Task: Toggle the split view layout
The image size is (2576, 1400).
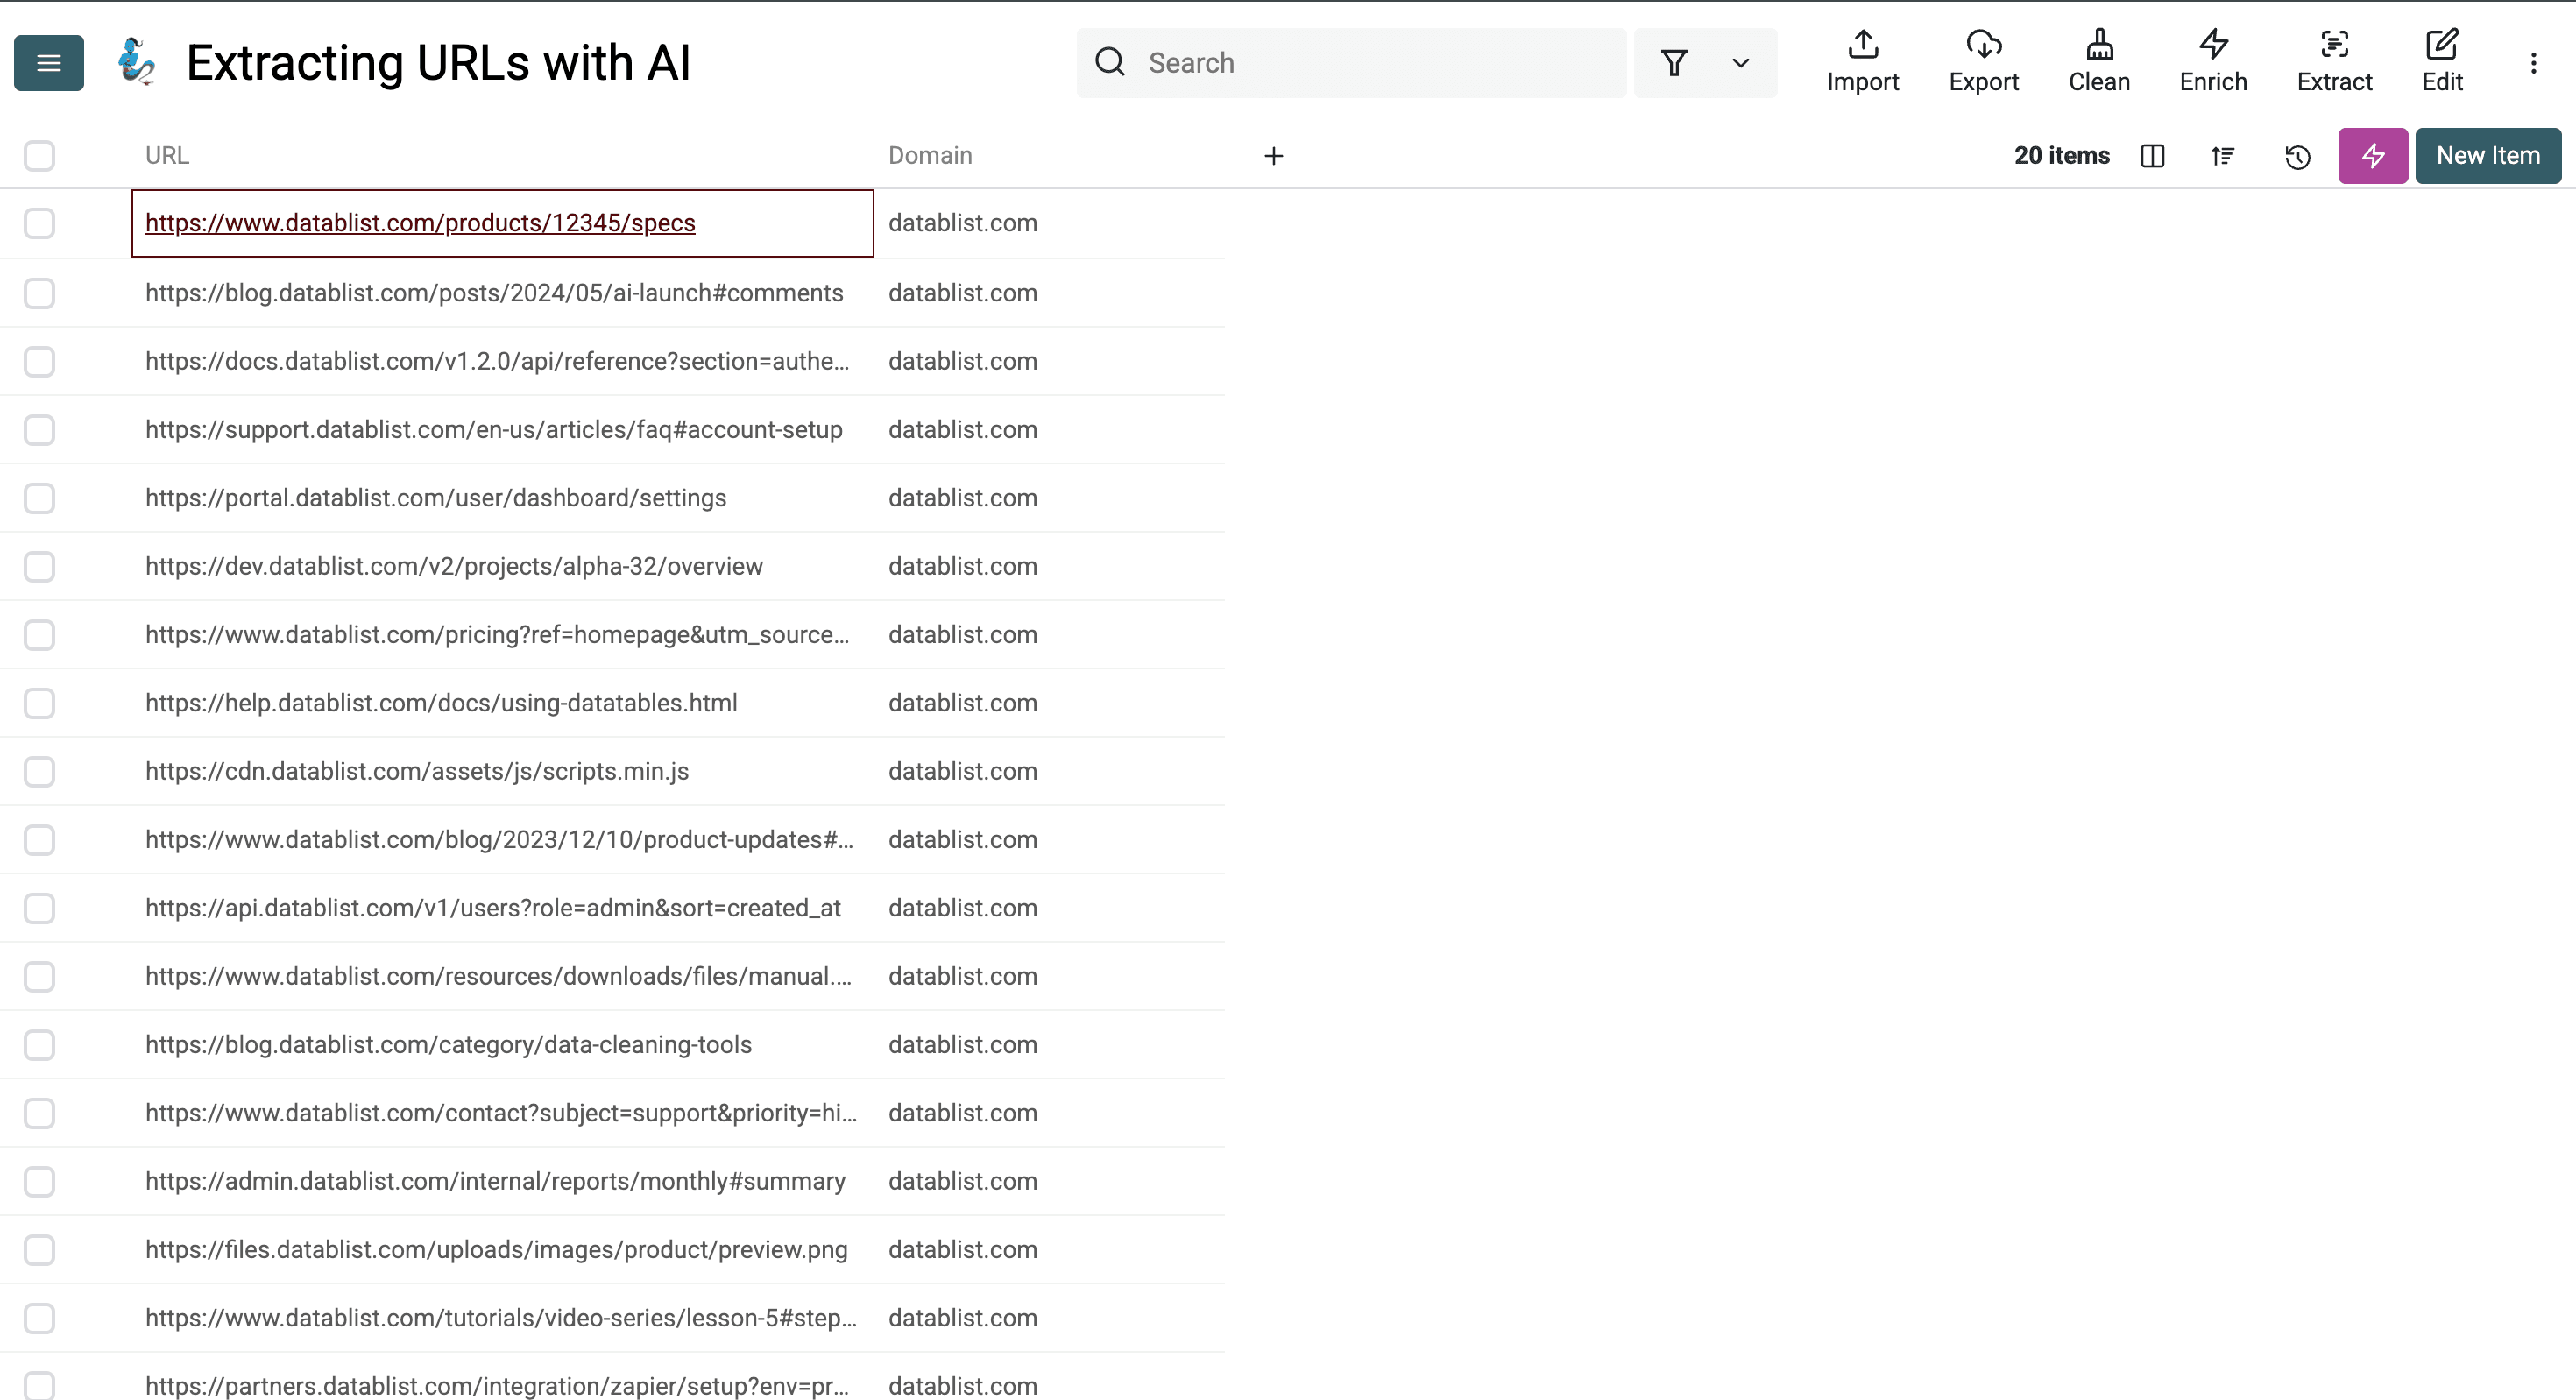Action: [x=2152, y=156]
